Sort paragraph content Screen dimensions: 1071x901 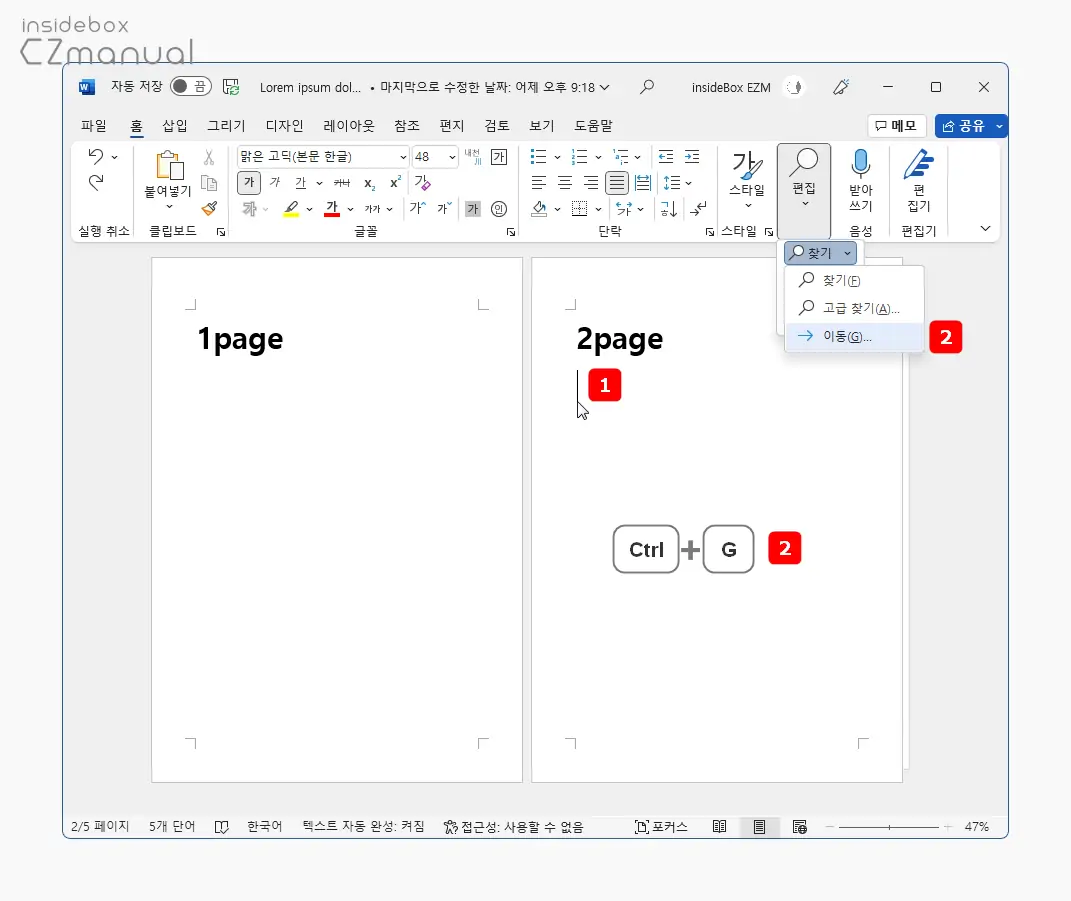click(x=669, y=209)
